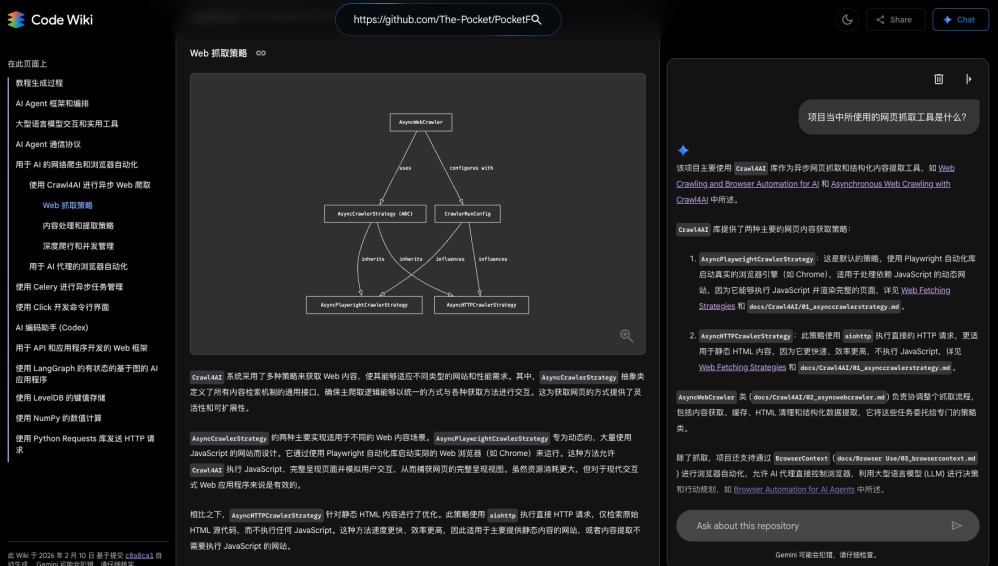Click the search magnifier in URL bar
This screenshot has width=998, height=566.
[x=536, y=19]
